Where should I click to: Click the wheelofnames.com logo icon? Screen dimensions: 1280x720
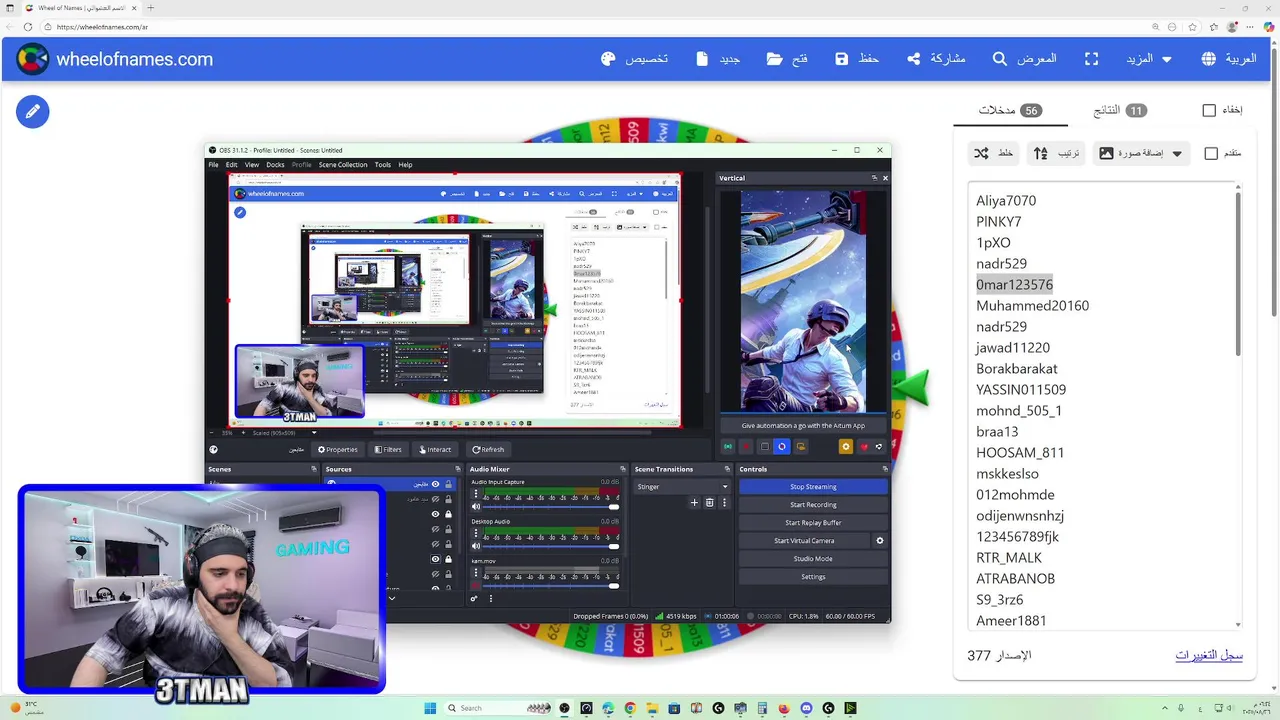[32, 59]
